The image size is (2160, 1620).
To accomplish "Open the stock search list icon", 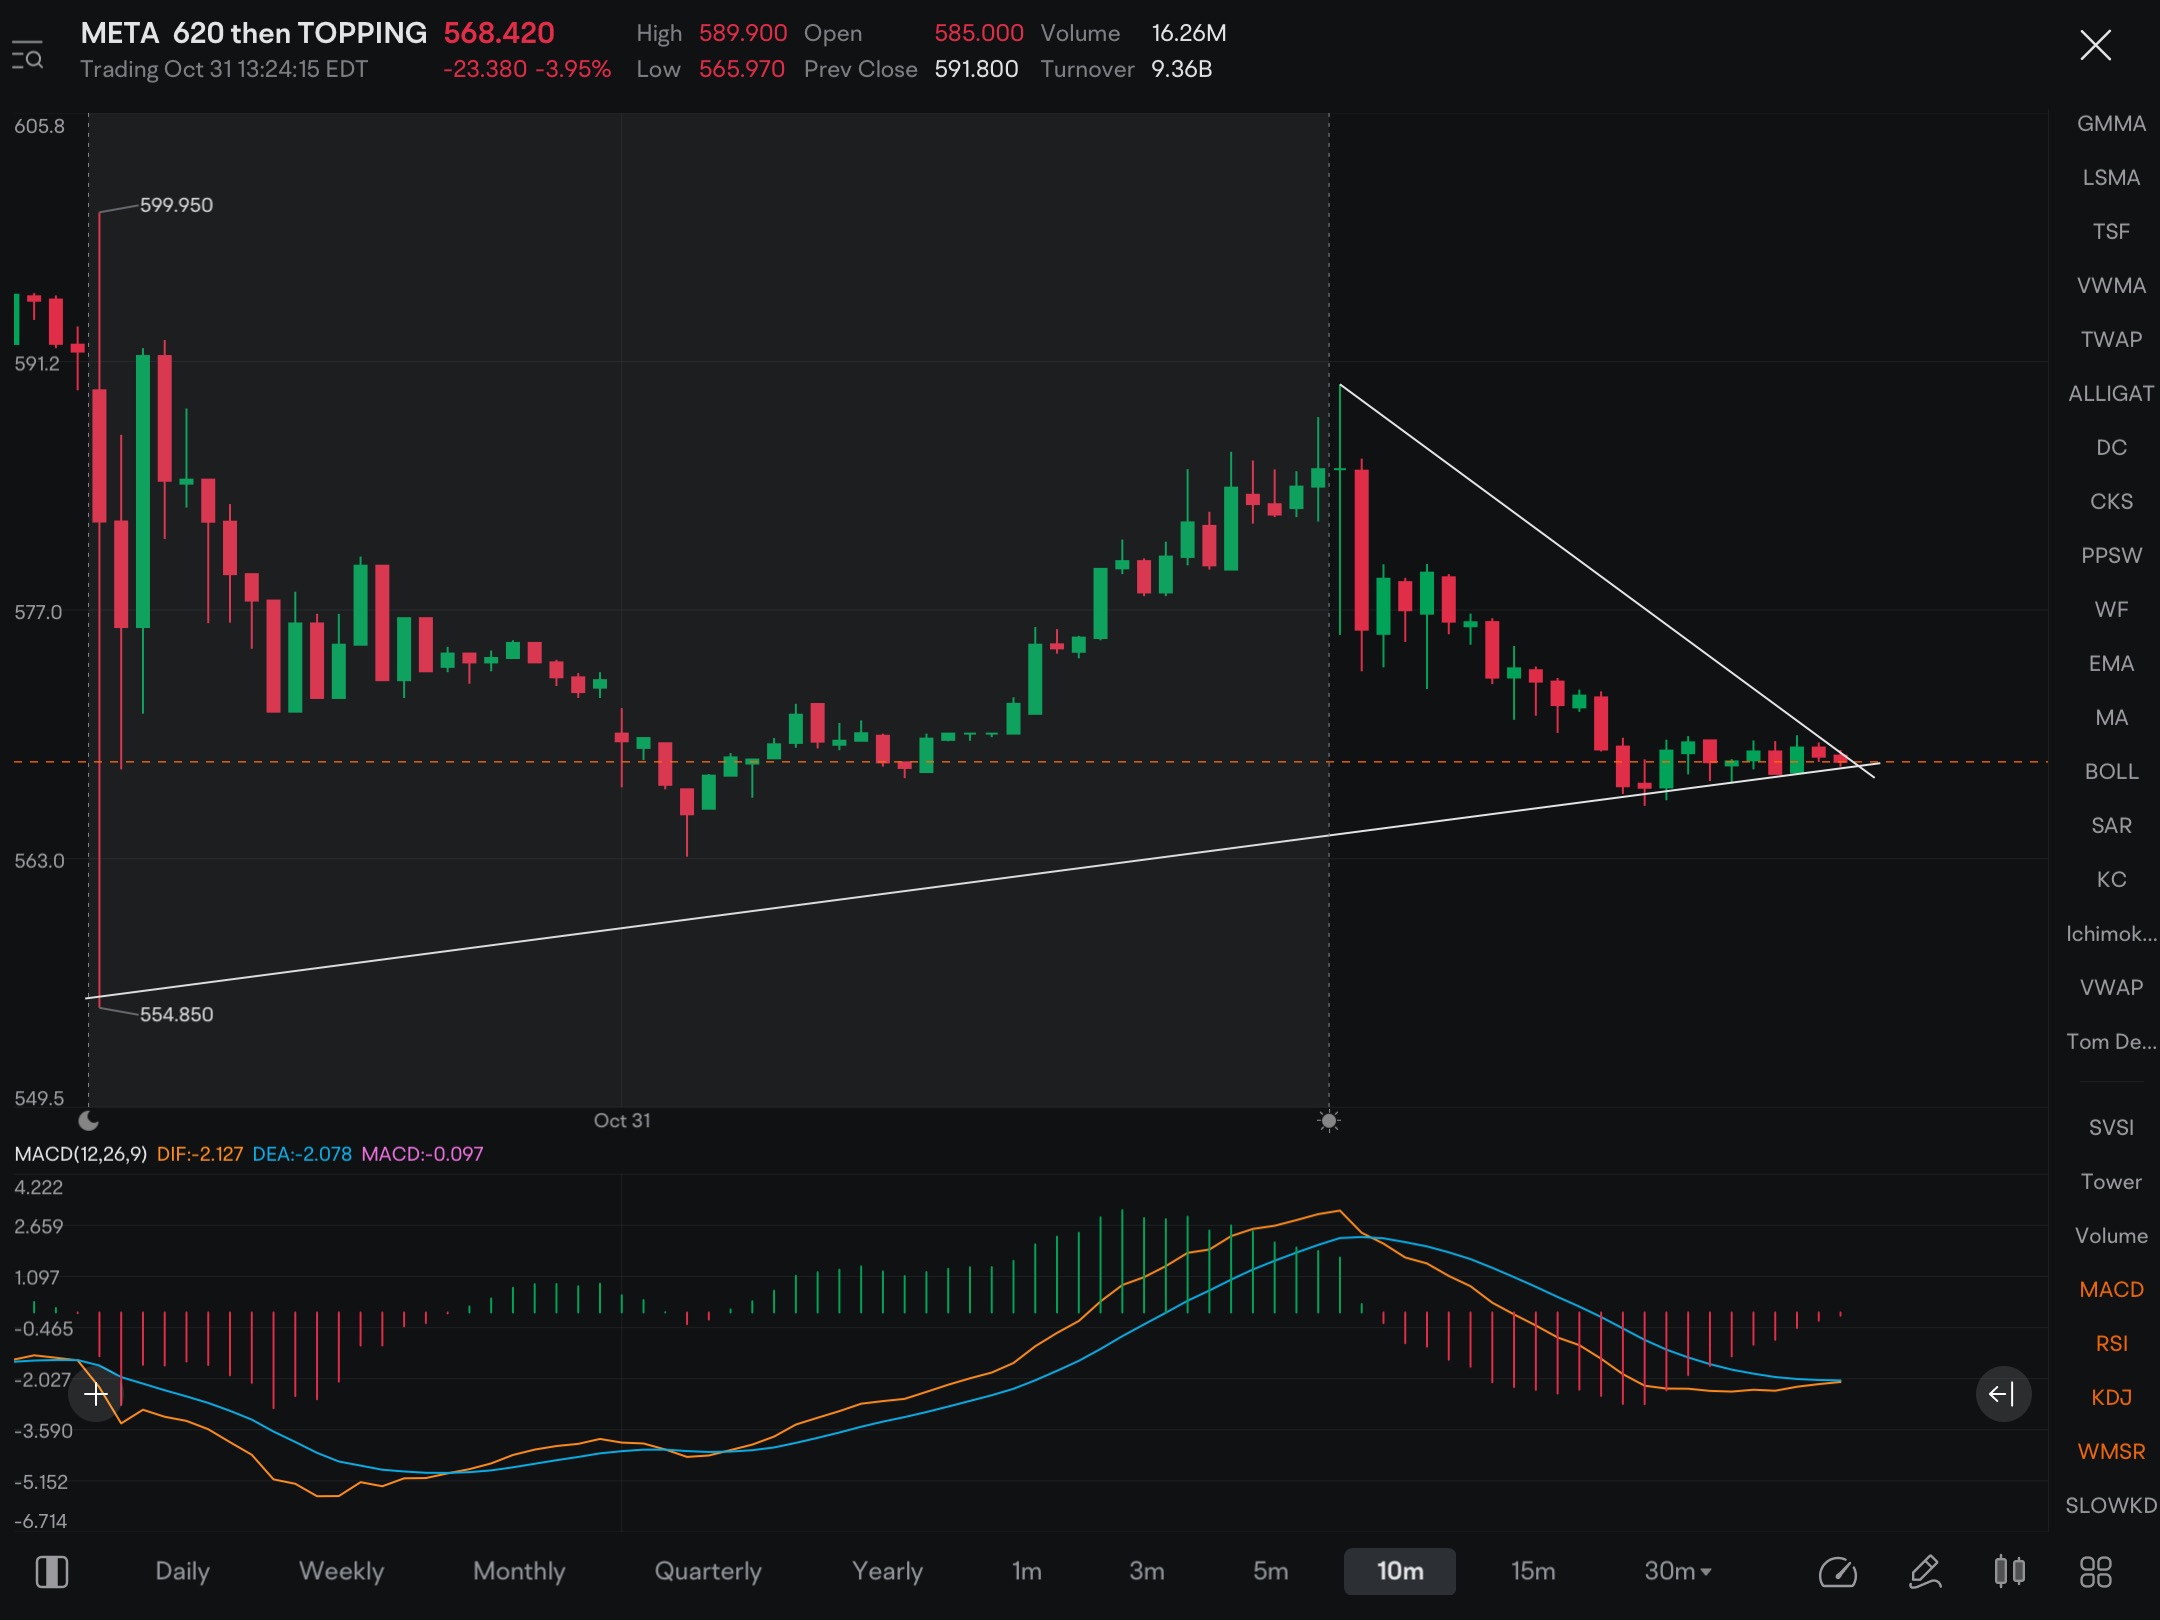I will [27, 54].
